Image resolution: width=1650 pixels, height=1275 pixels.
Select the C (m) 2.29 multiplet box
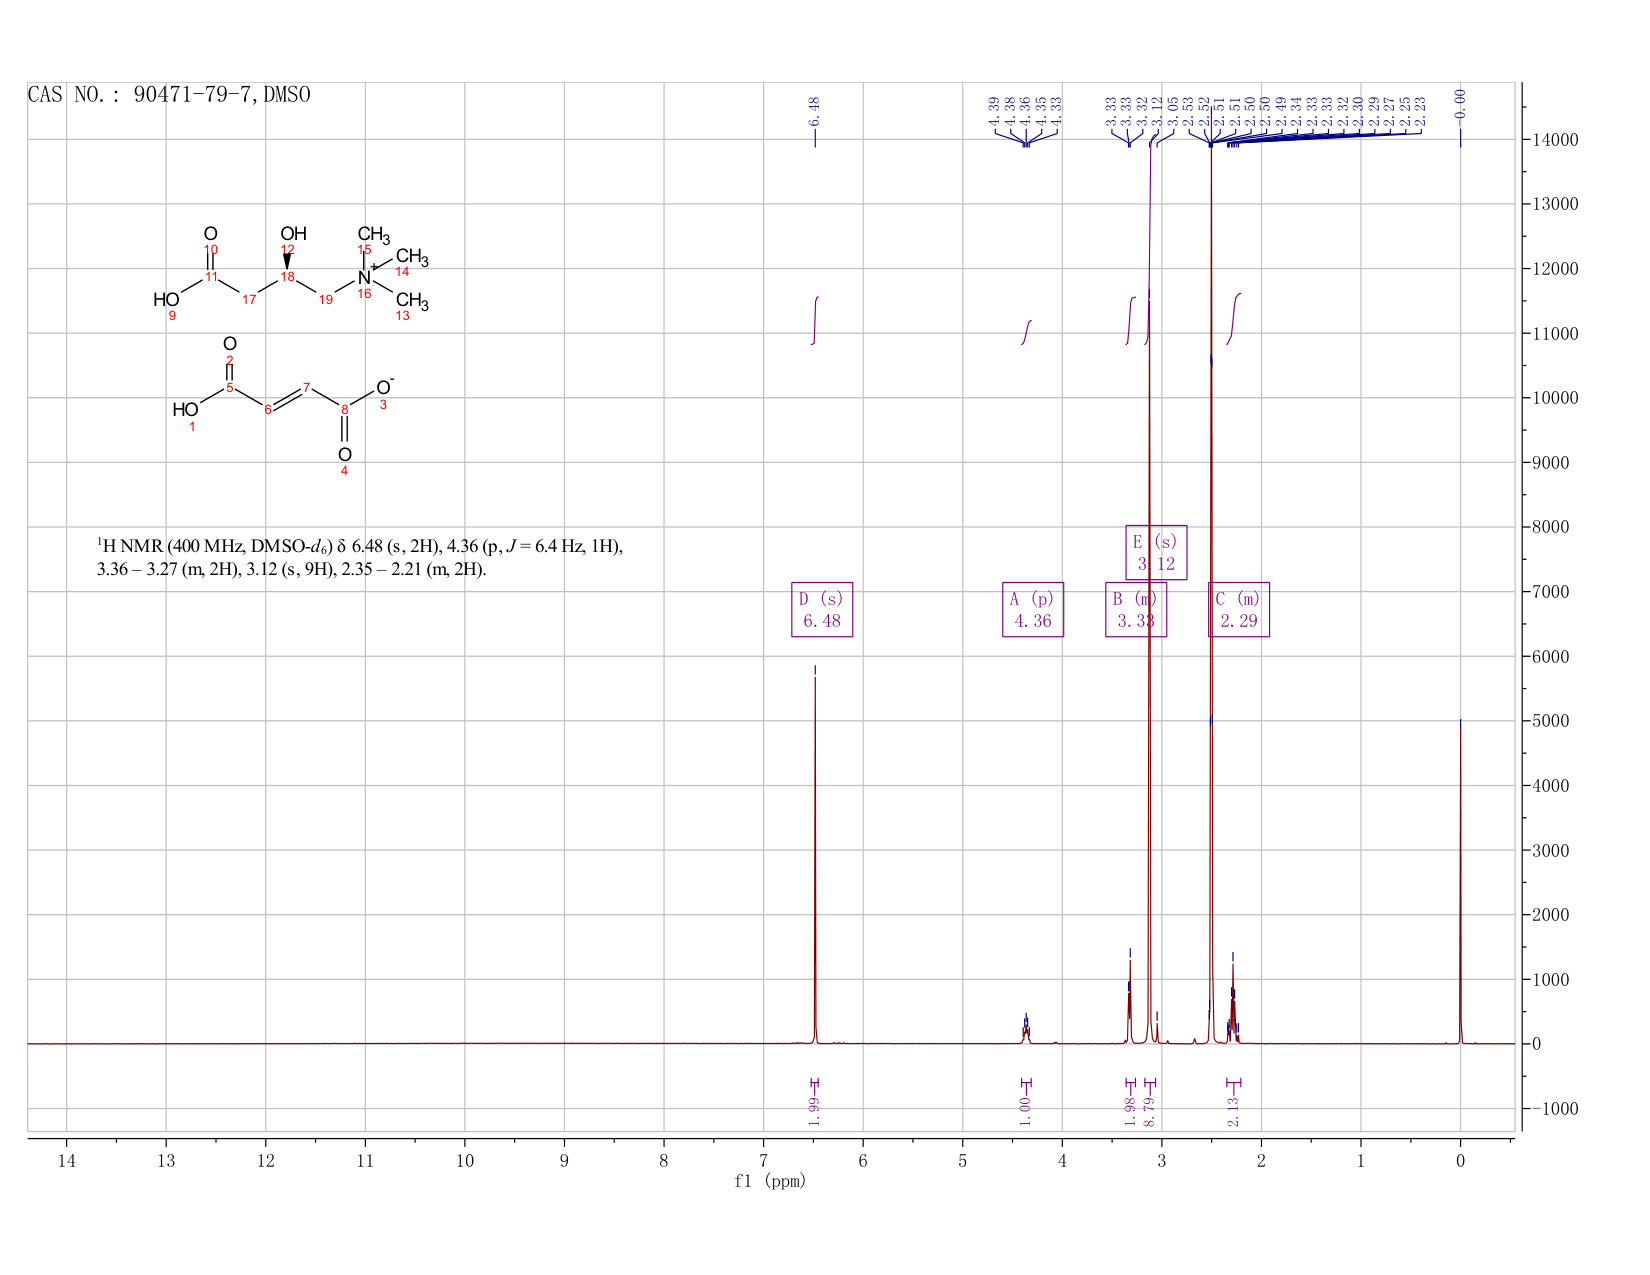[1239, 609]
